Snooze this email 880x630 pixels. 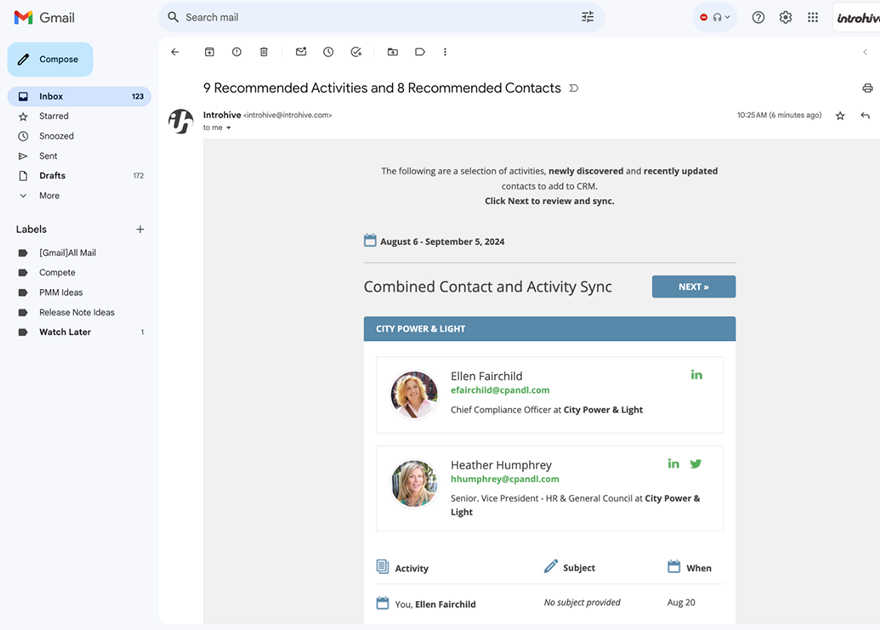pyautogui.click(x=328, y=52)
